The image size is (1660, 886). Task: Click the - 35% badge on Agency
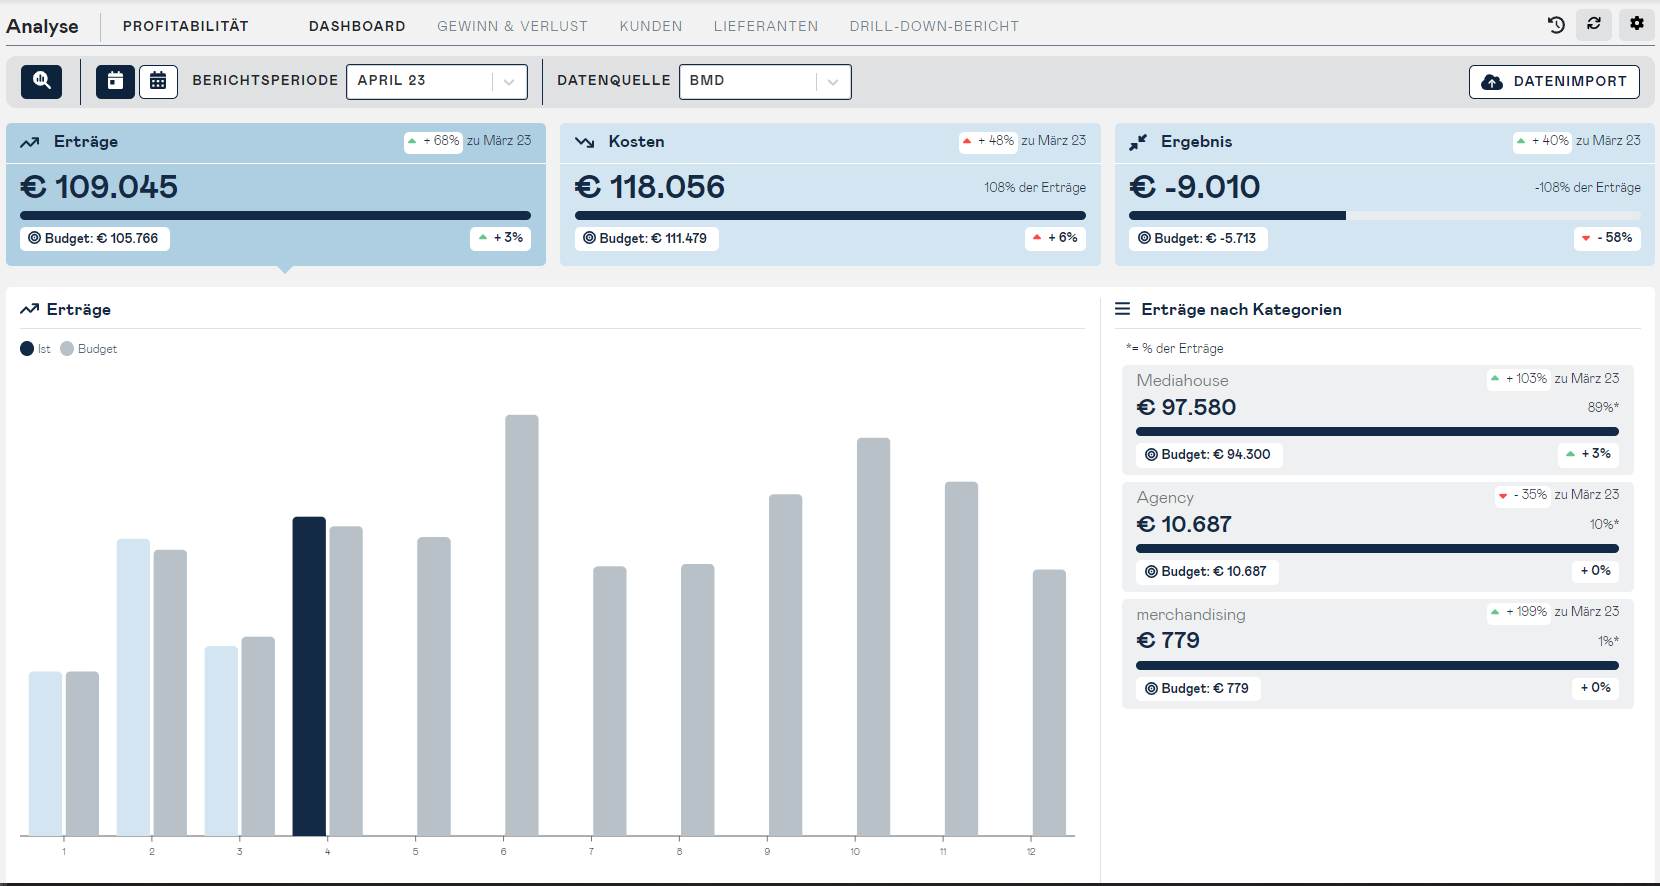point(1522,495)
